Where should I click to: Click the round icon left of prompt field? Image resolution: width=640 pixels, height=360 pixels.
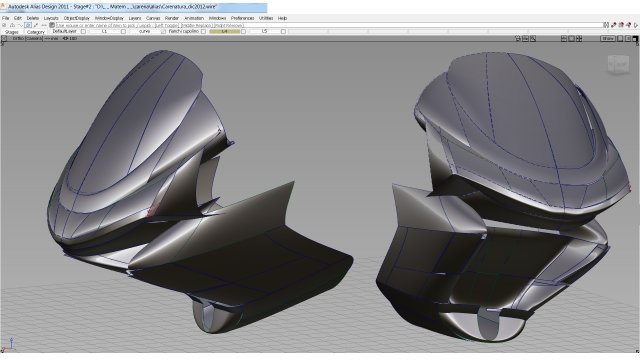pos(52,25)
